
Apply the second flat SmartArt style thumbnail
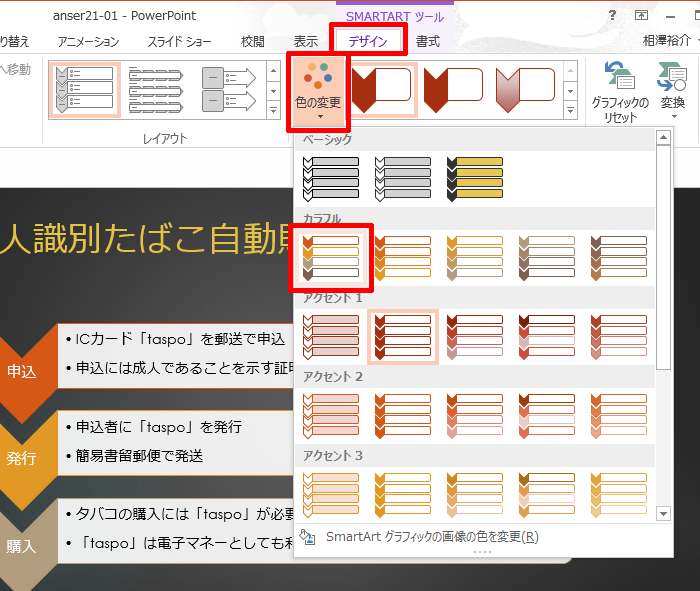[453, 90]
